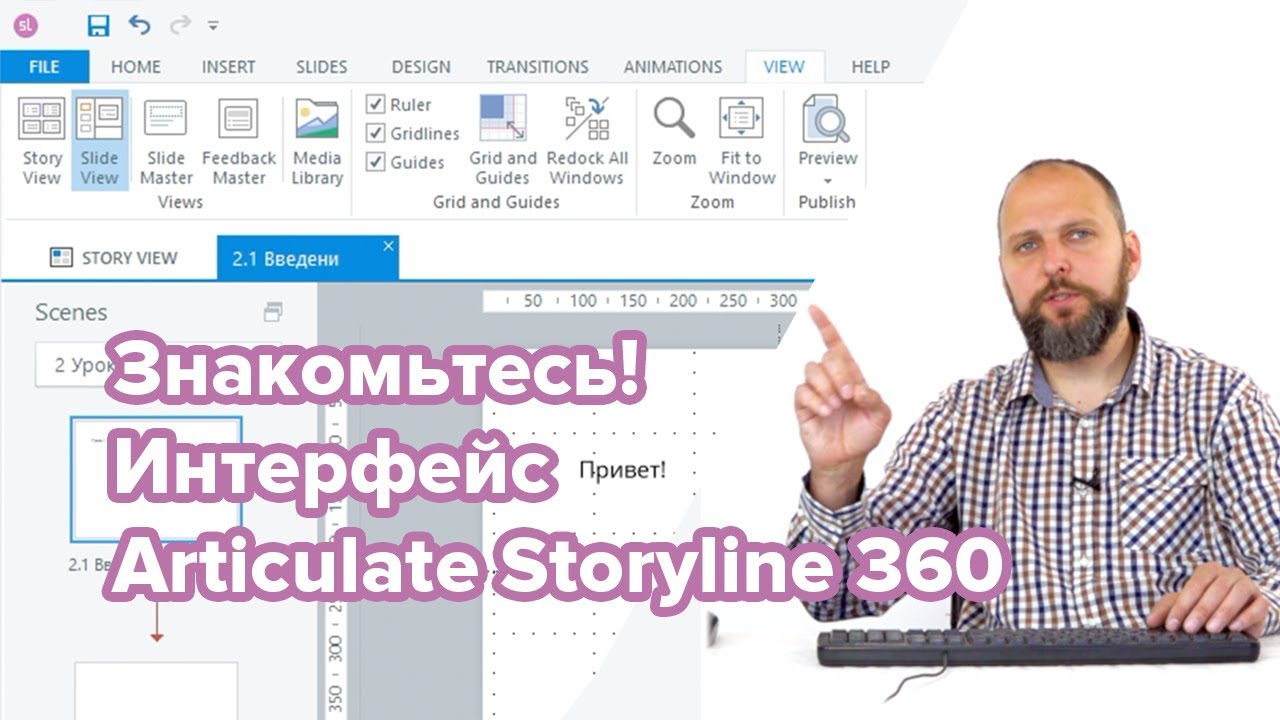
Task: Open Grid and Guides settings
Action: 503,141
